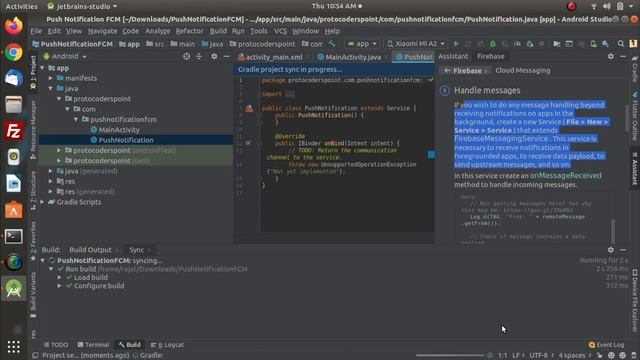
Task: Expand the Configure build node arrow
Action: (60, 286)
